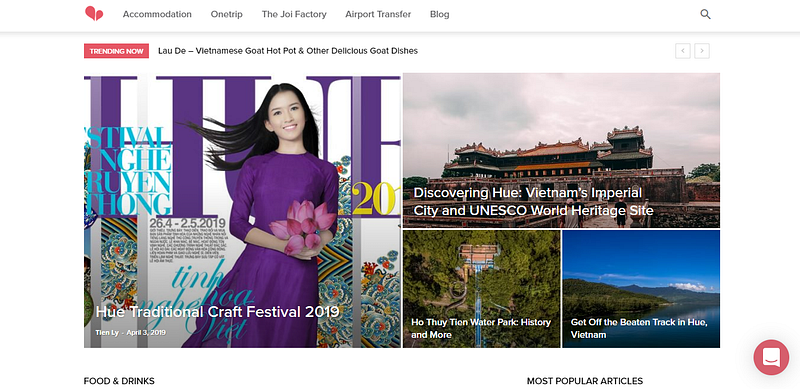Open Ho Thuy Tien Water Park article
This screenshot has width=800, height=389.
click(481, 328)
